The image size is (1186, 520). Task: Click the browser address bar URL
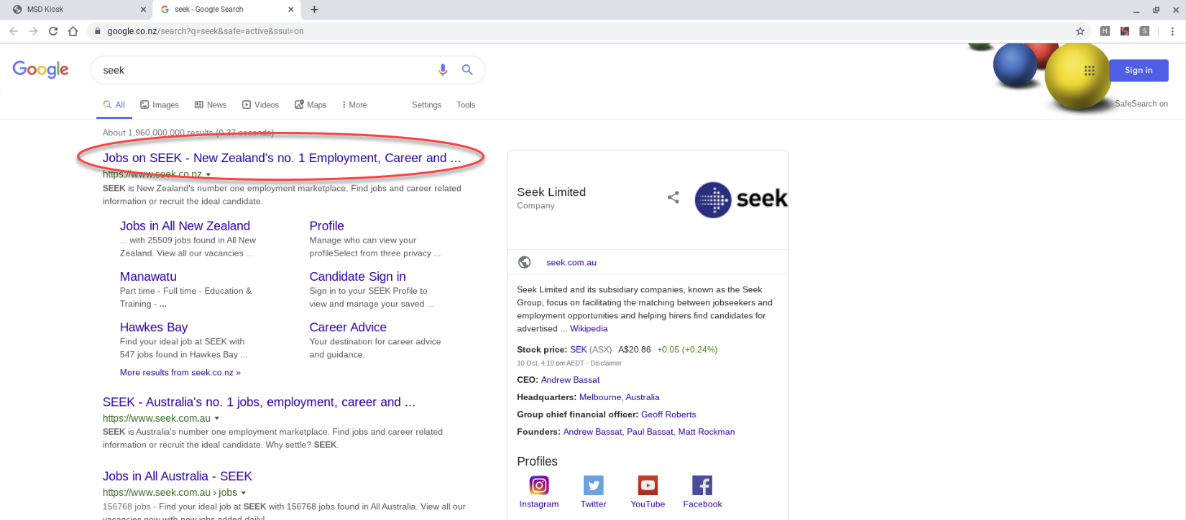(206, 31)
